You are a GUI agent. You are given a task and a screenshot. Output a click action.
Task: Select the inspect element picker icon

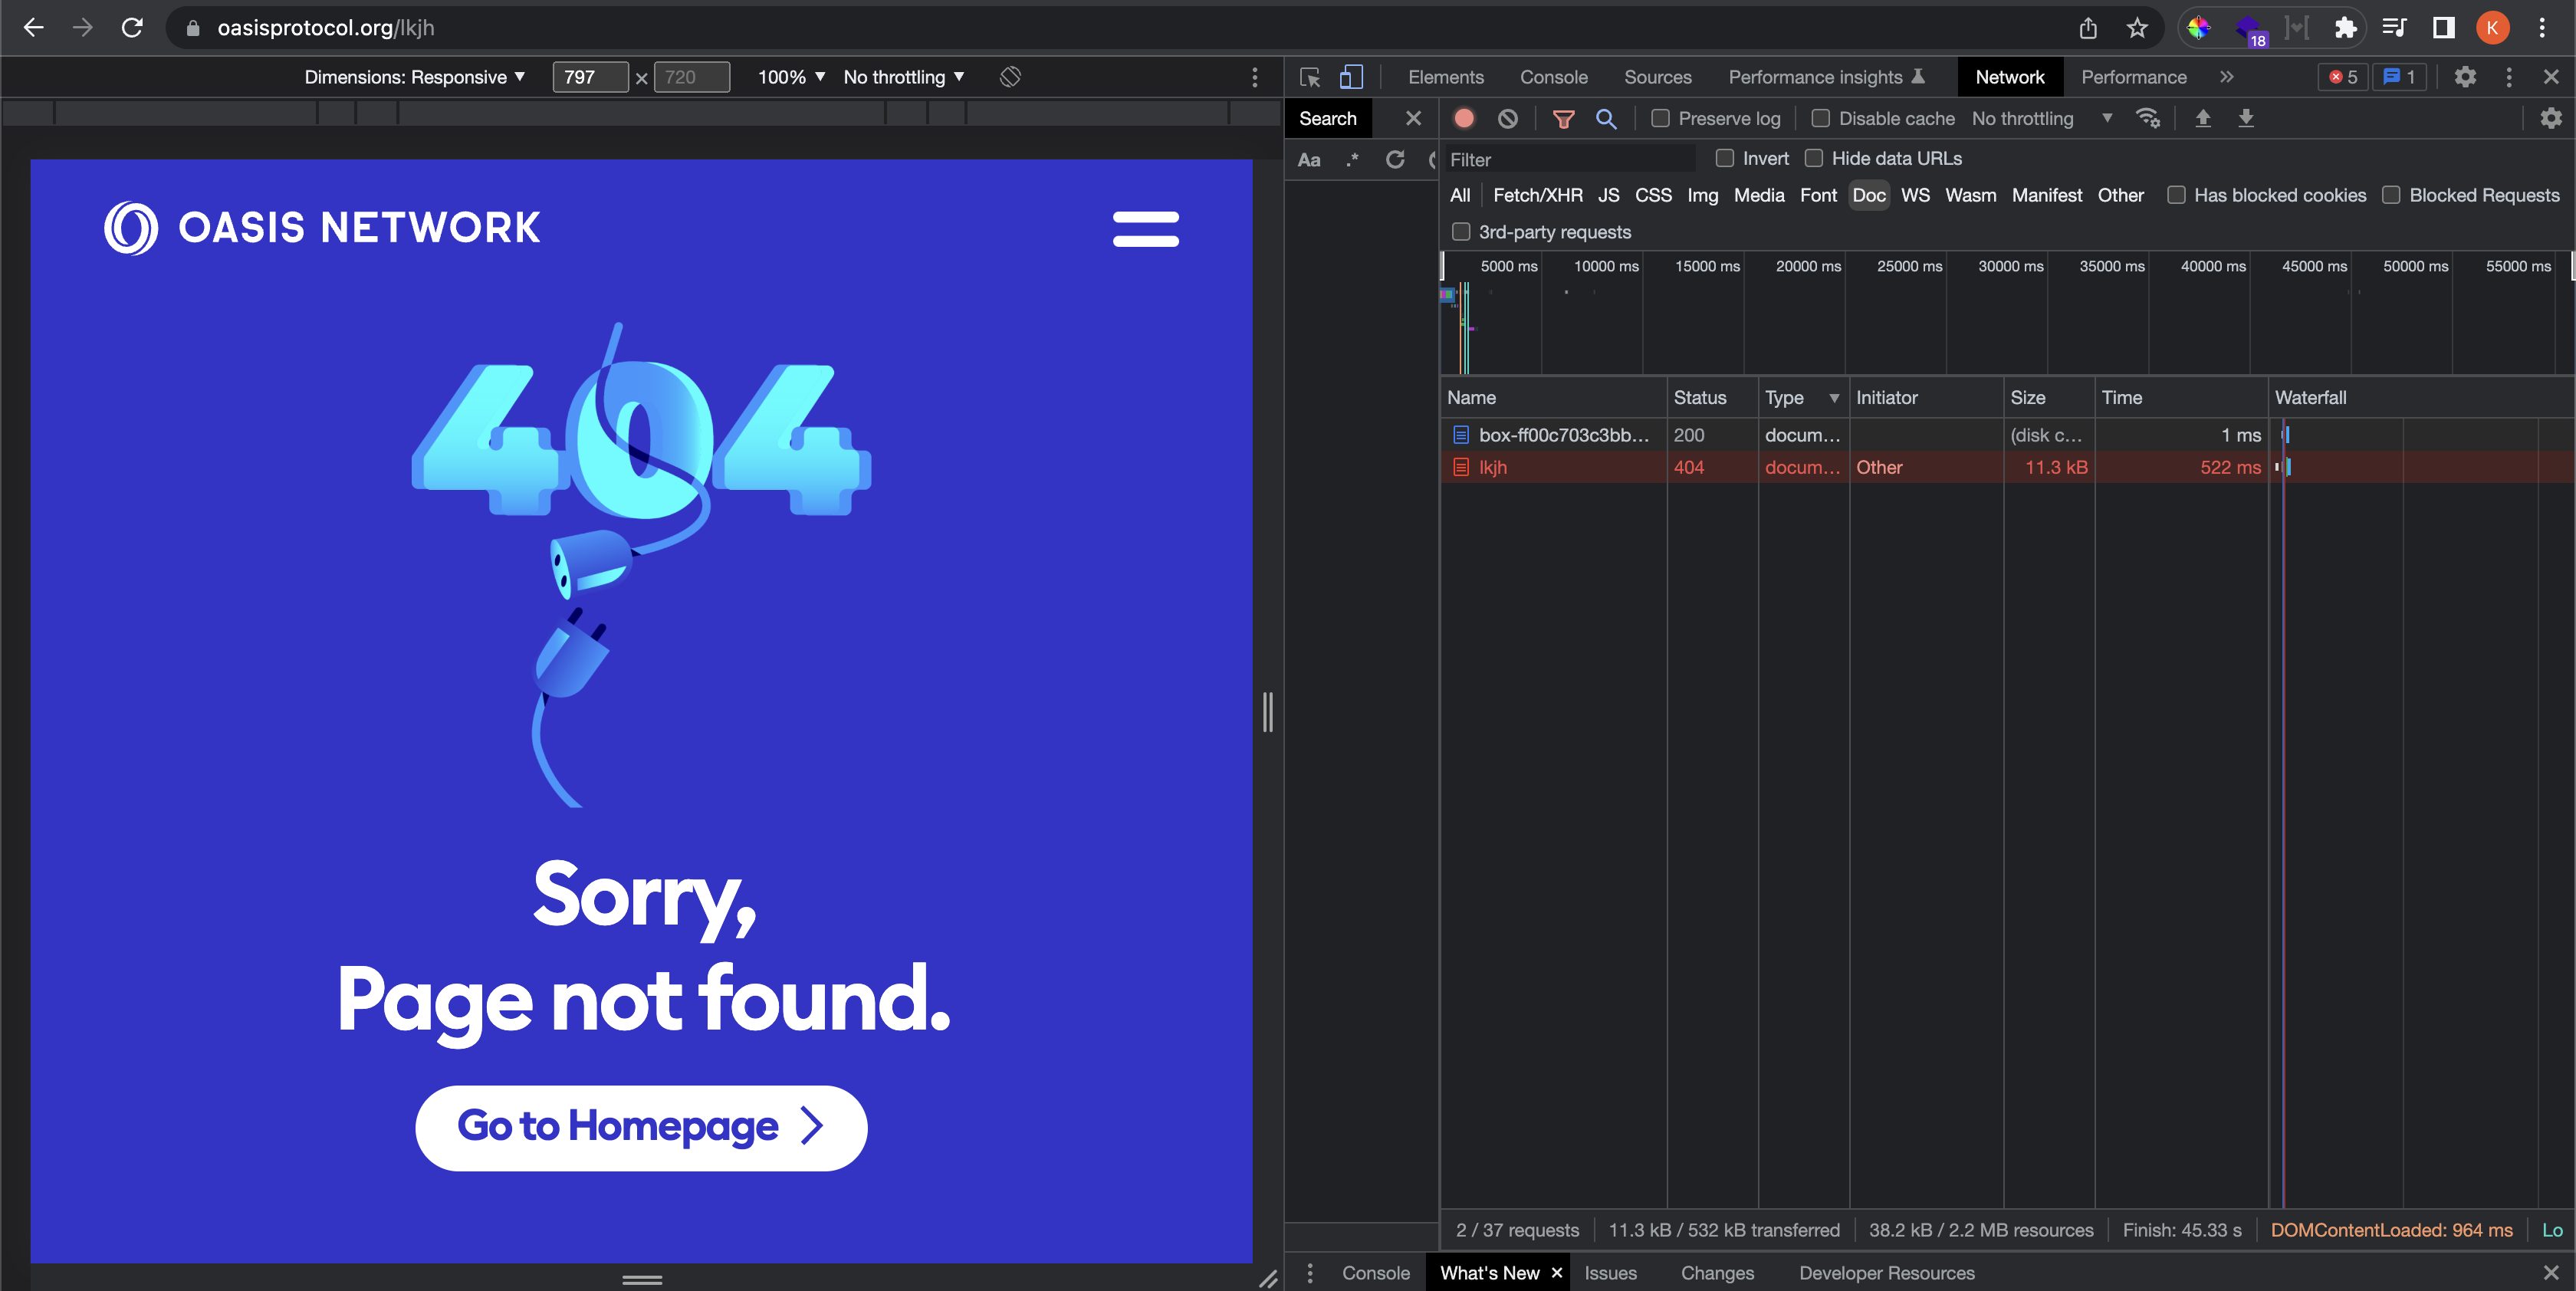1310,77
